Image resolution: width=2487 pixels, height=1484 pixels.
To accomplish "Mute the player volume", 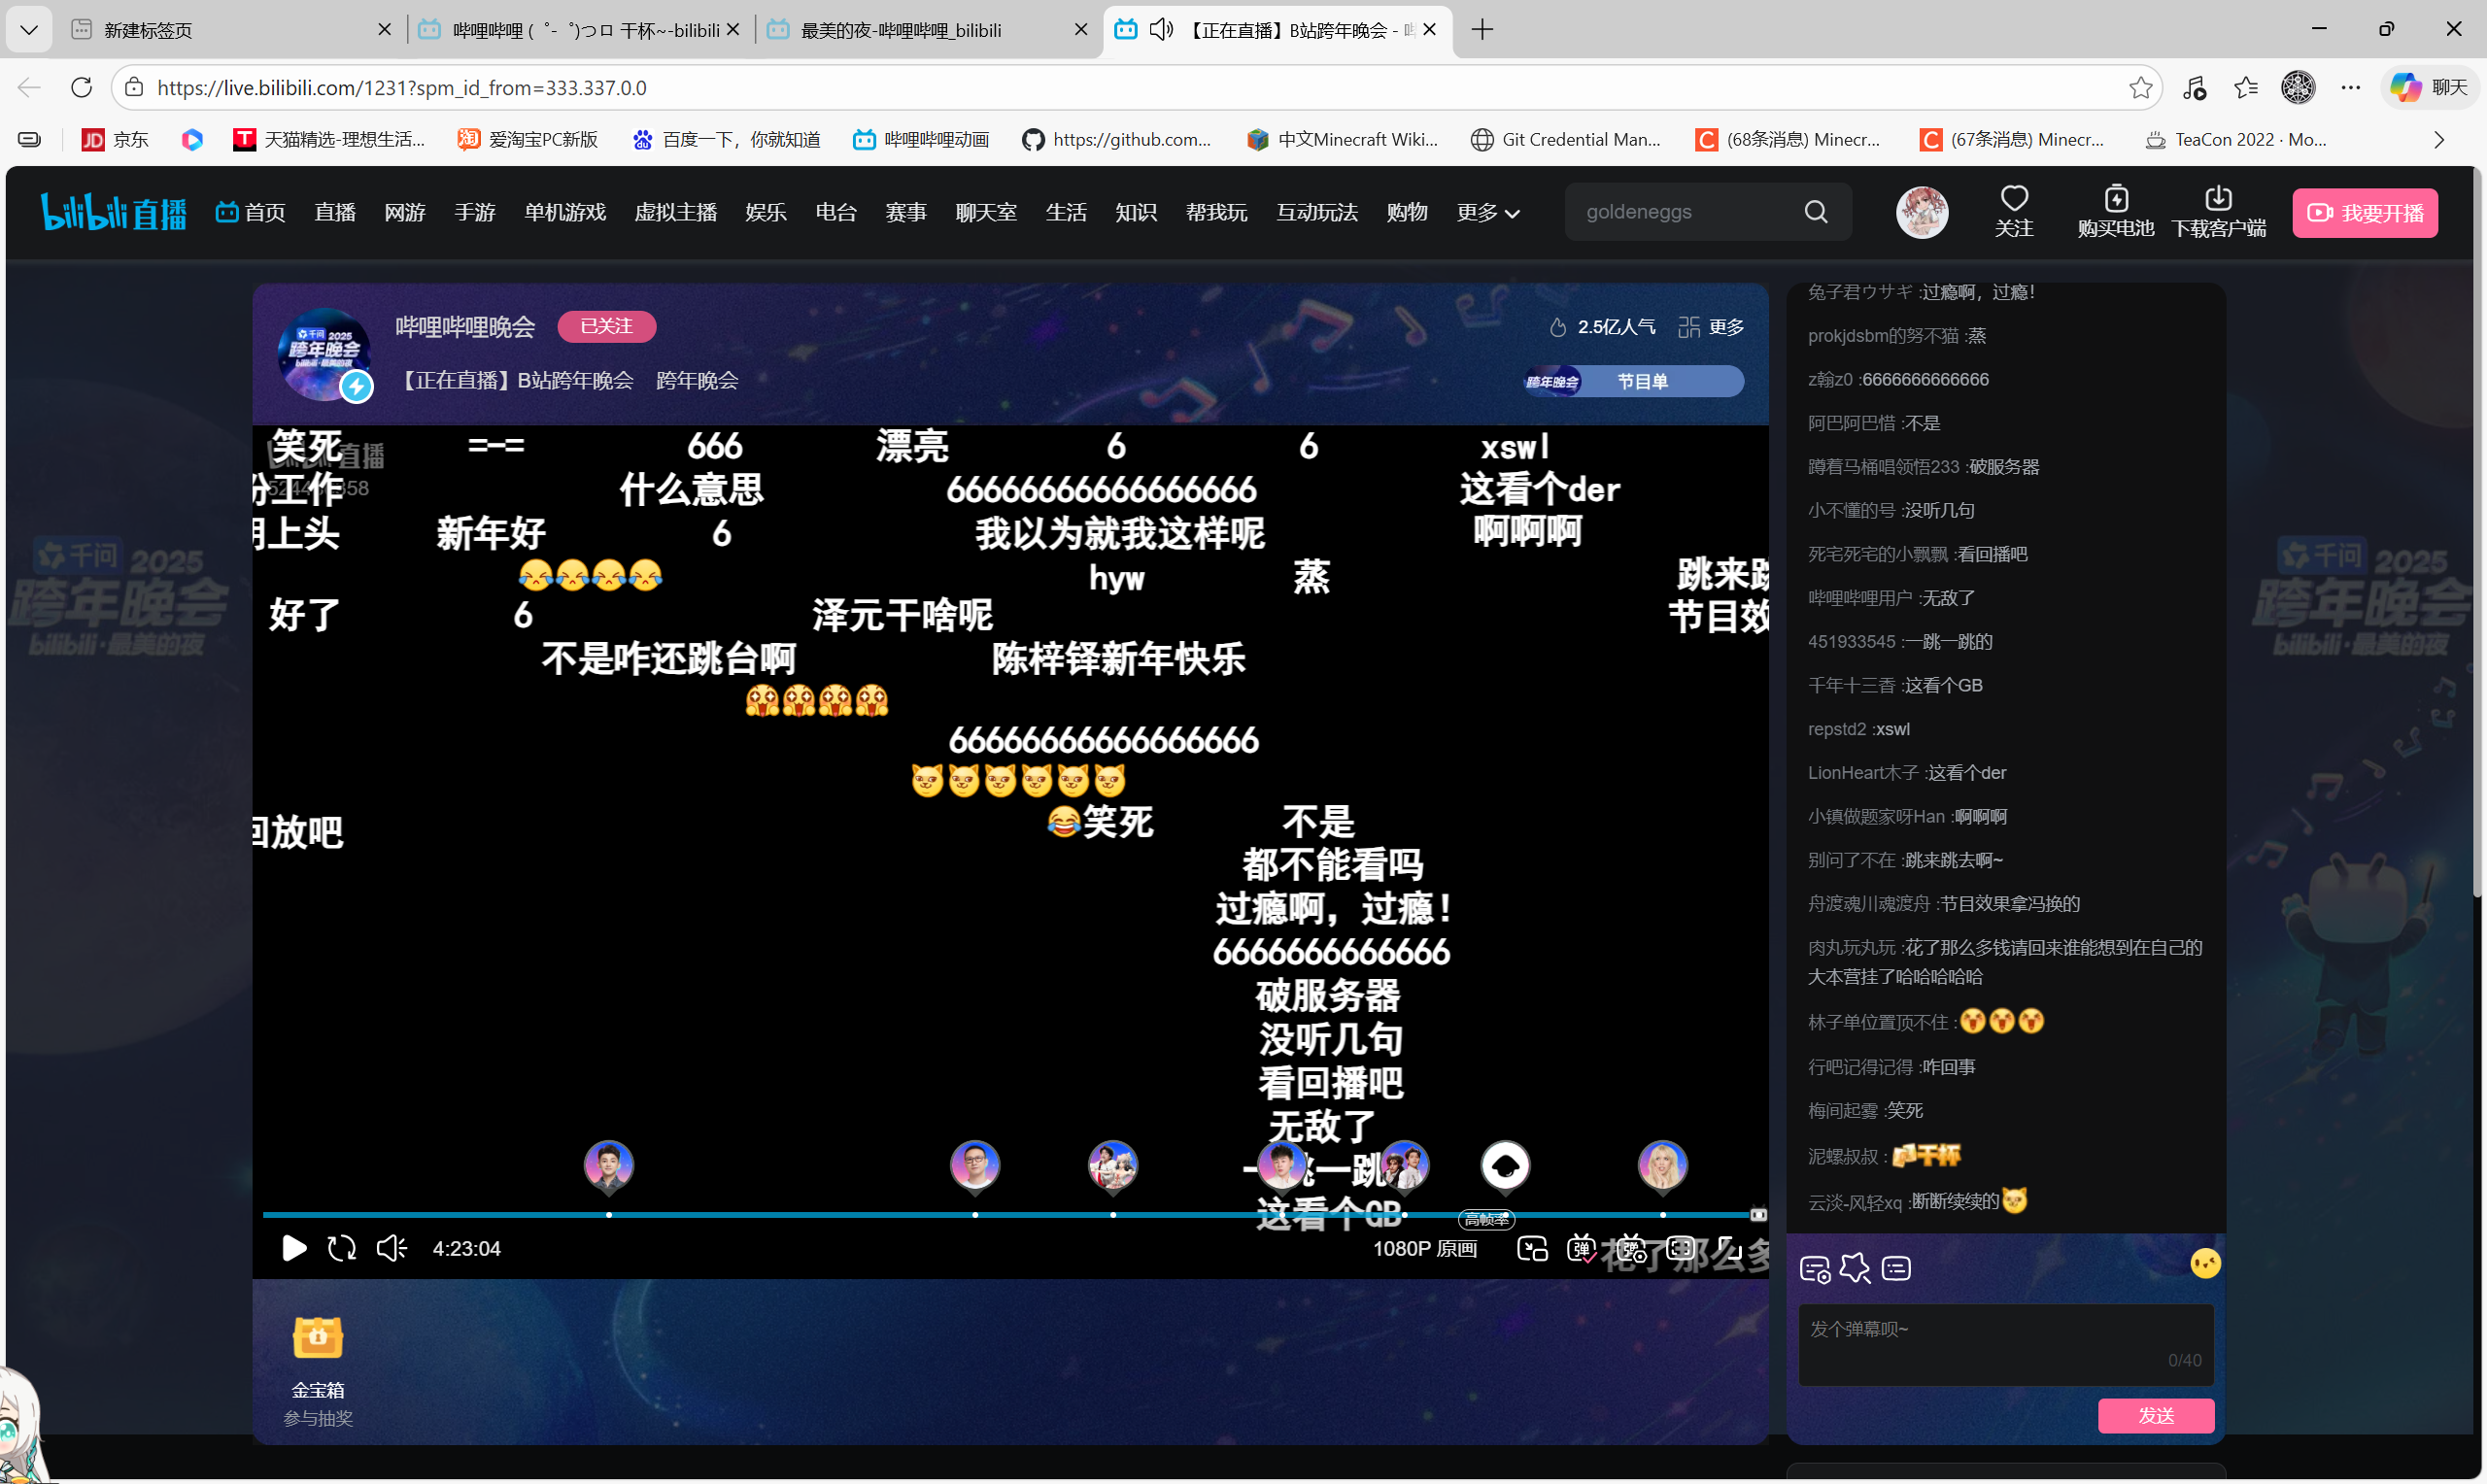I will tap(391, 1247).
